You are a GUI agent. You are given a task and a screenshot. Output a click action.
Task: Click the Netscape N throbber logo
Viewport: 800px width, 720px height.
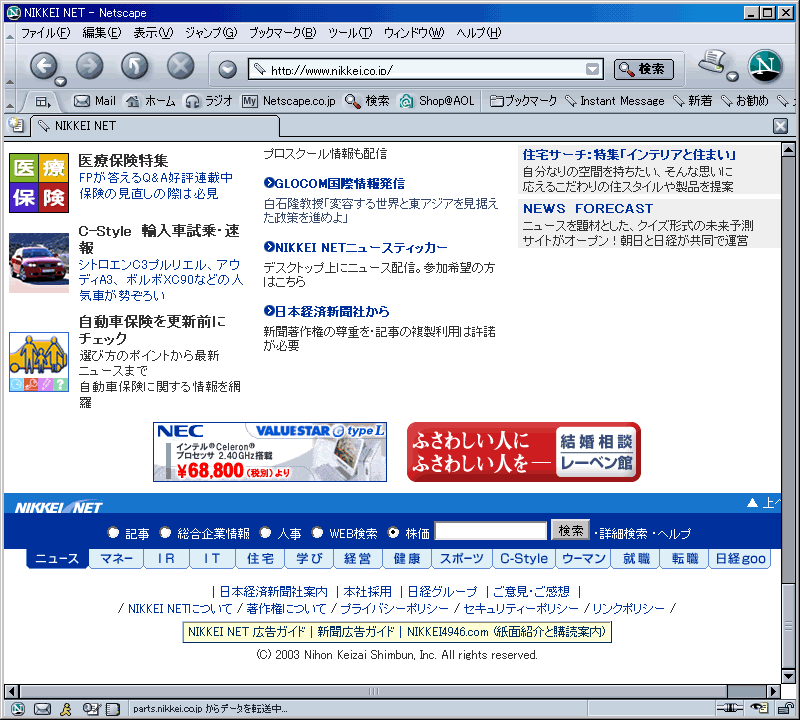pyautogui.click(x=765, y=66)
